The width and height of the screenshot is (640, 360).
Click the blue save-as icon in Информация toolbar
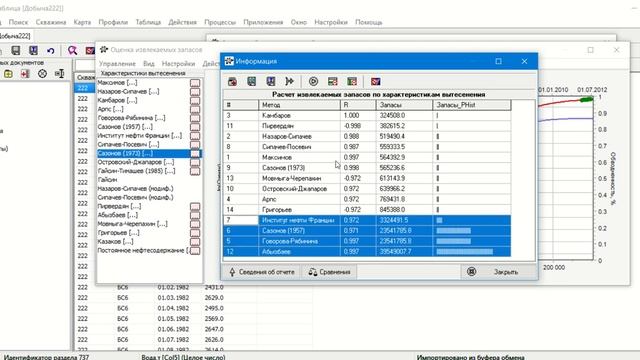tap(271, 82)
